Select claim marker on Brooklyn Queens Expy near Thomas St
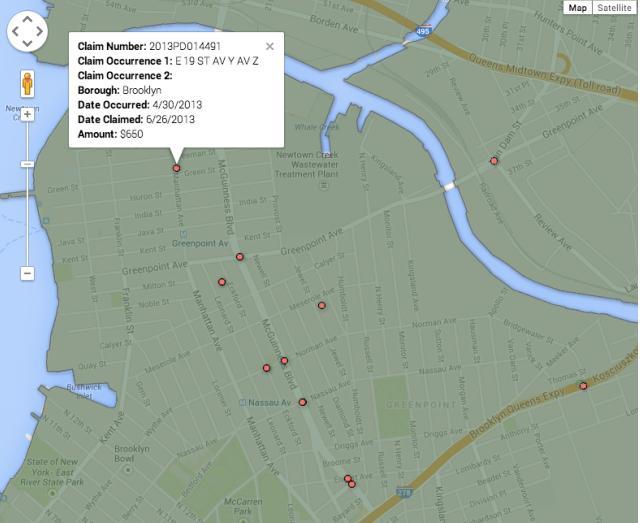The width and height of the screenshot is (640, 523). pyautogui.click(x=583, y=385)
